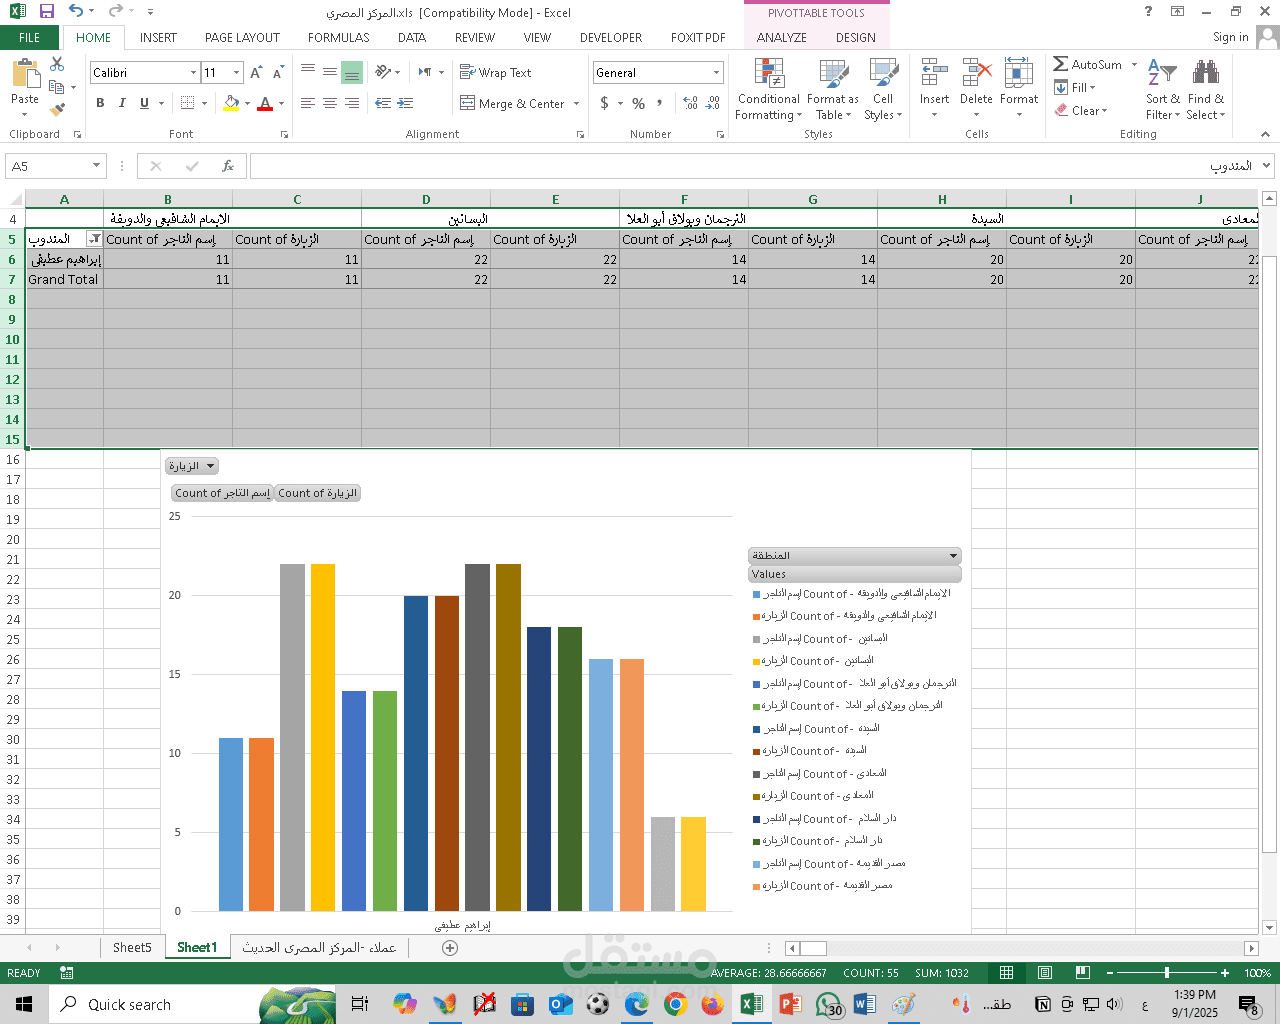
Task: Toggle Italic formatting
Action: coord(122,103)
